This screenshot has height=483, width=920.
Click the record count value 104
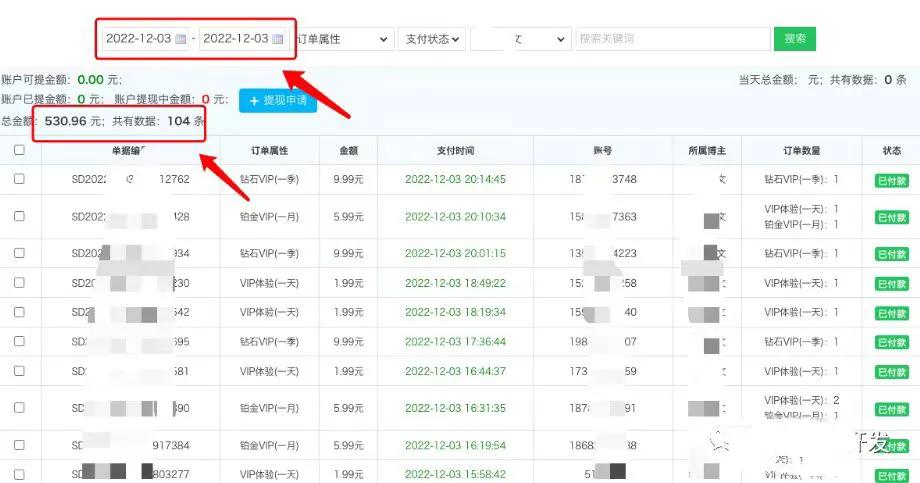coord(178,121)
